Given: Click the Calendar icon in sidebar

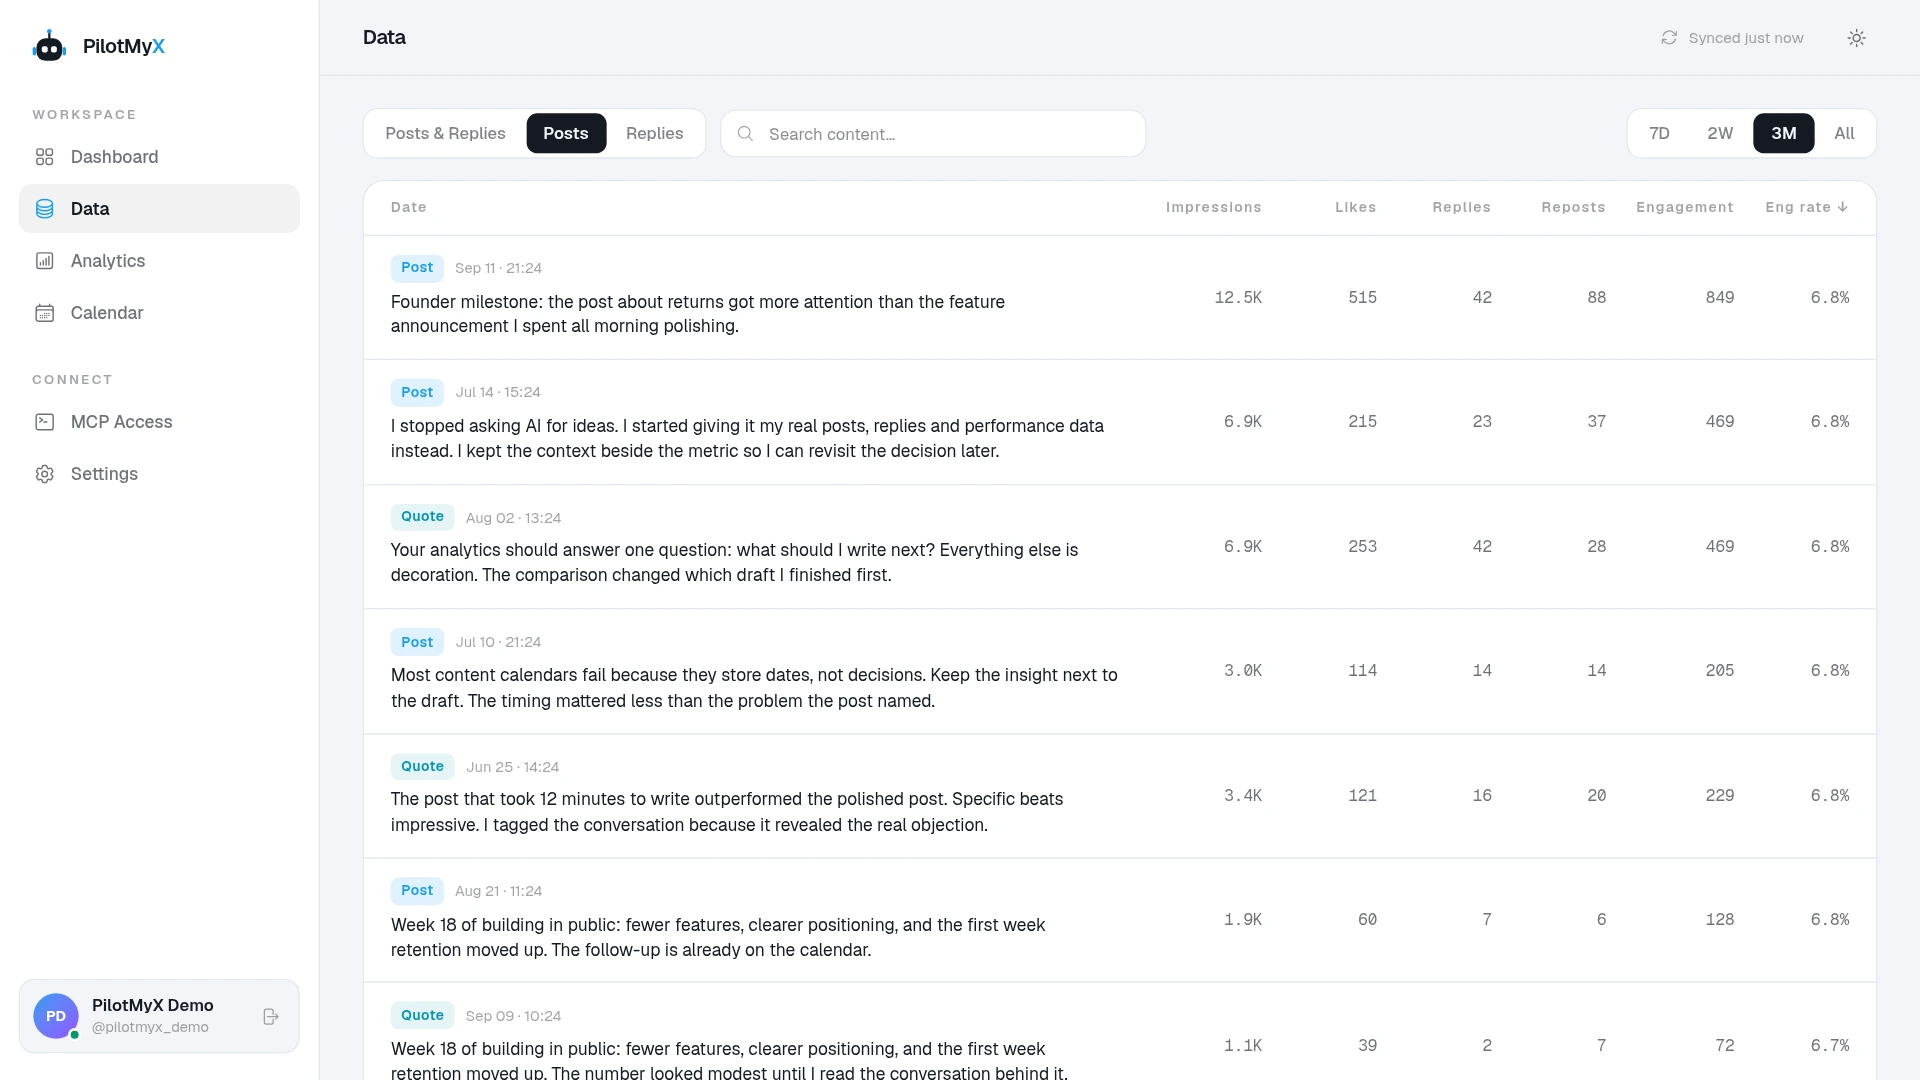Looking at the screenshot, I should 45,313.
